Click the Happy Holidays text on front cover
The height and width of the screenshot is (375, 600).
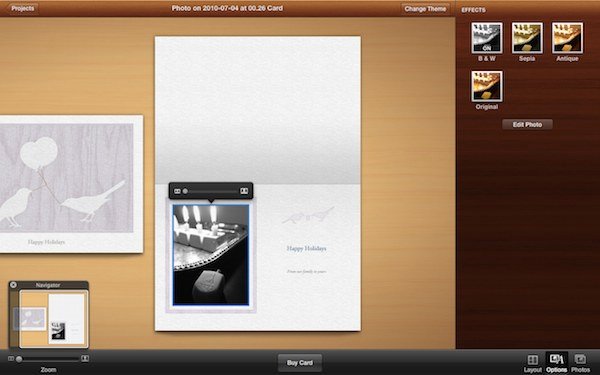tap(46, 242)
